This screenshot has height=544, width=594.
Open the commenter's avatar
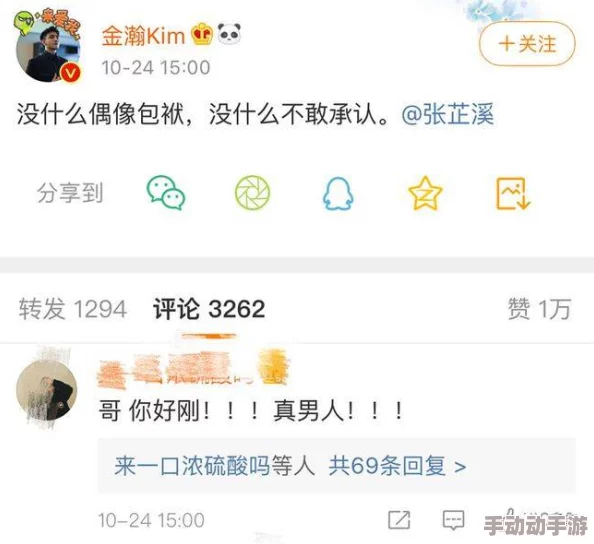[47, 391]
